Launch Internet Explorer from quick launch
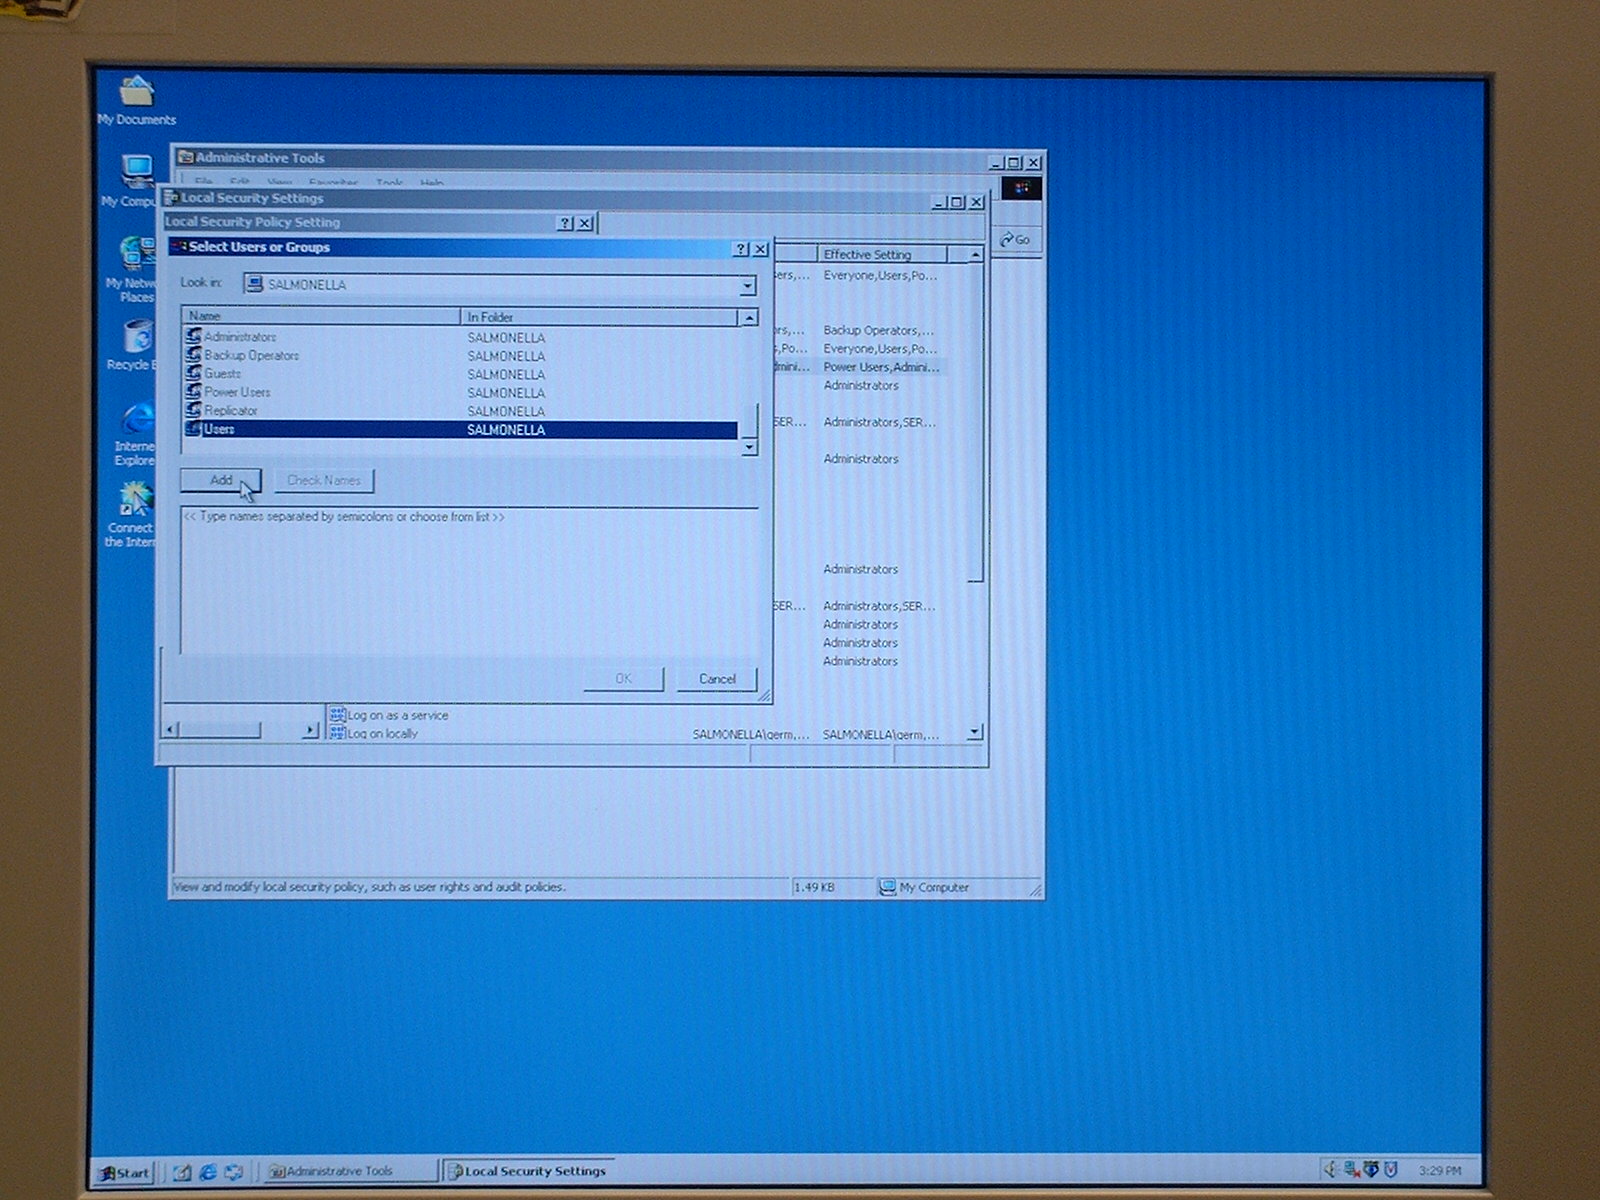The width and height of the screenshot is (1600, 1200). coord(208,1172)
